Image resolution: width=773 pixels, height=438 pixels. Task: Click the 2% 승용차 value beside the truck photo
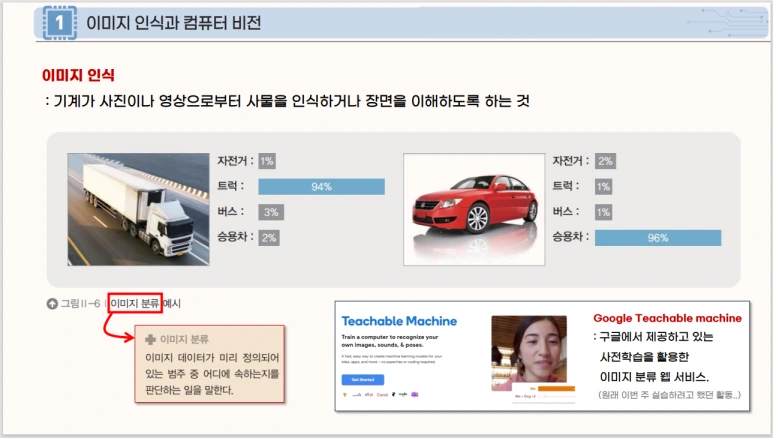269,238
